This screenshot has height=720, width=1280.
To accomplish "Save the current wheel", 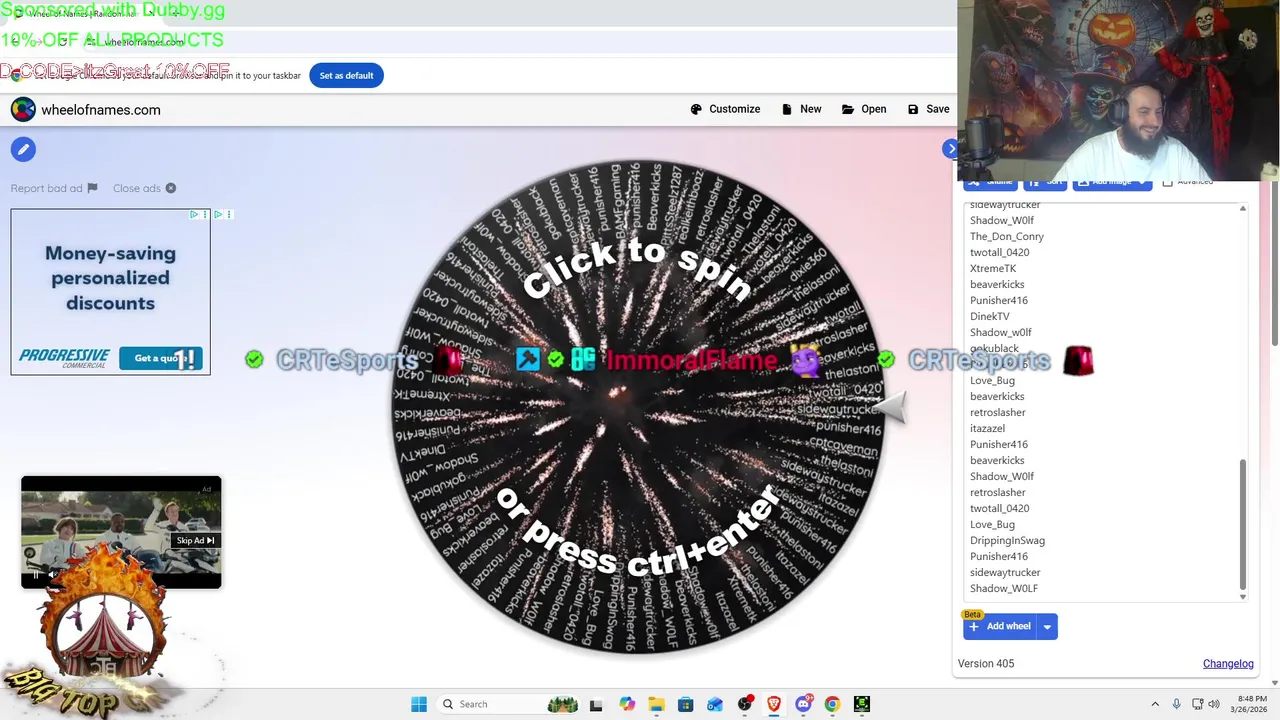I will point(928,109).
